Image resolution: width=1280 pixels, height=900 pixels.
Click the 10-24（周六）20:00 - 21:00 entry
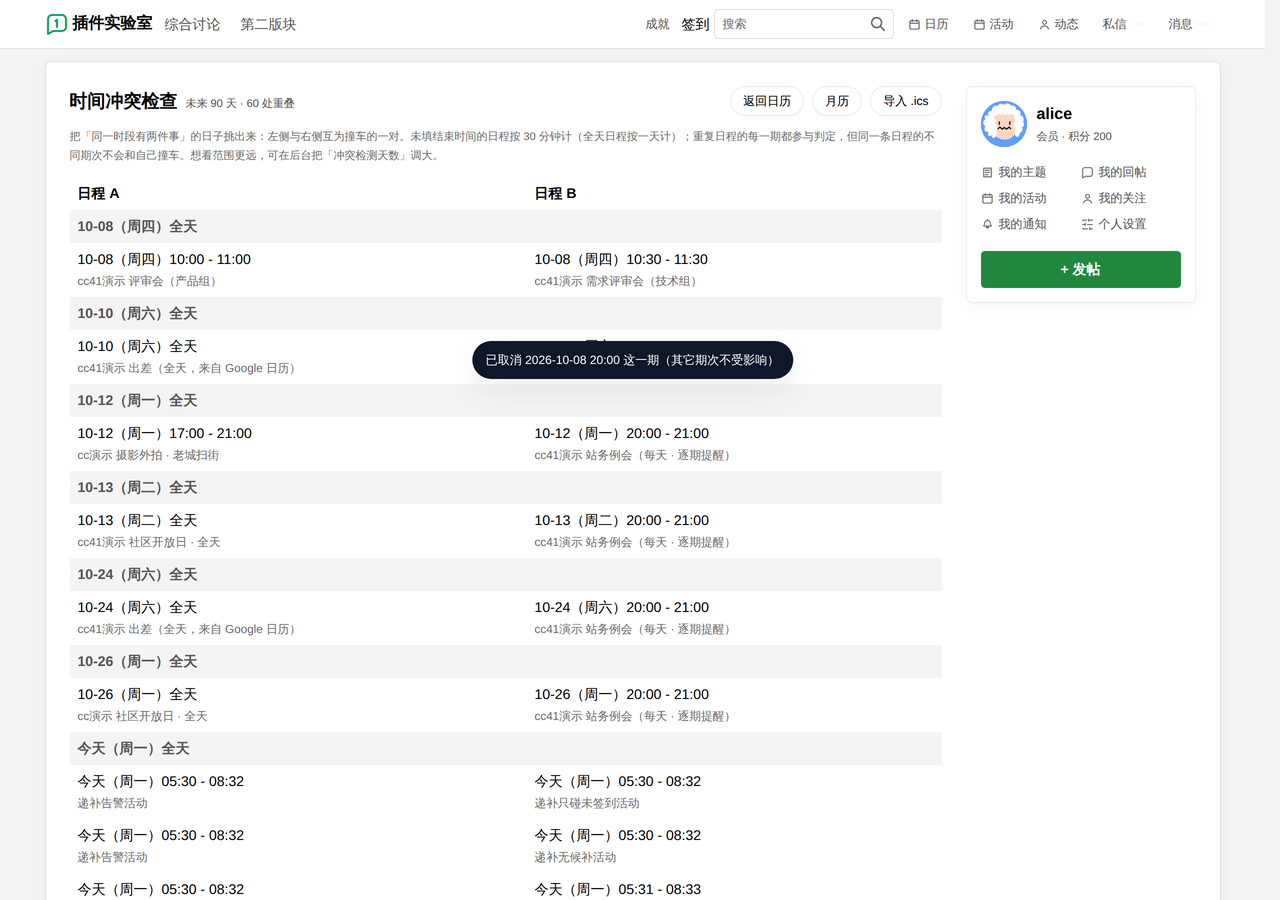[621, 607]
